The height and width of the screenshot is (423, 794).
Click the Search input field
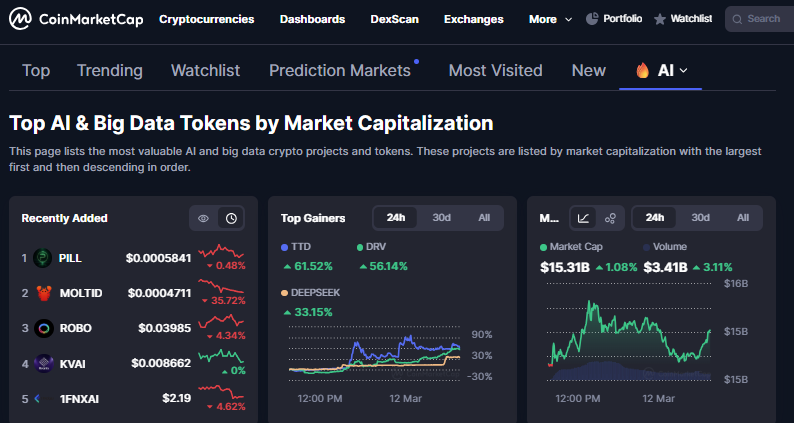point(764,19)
